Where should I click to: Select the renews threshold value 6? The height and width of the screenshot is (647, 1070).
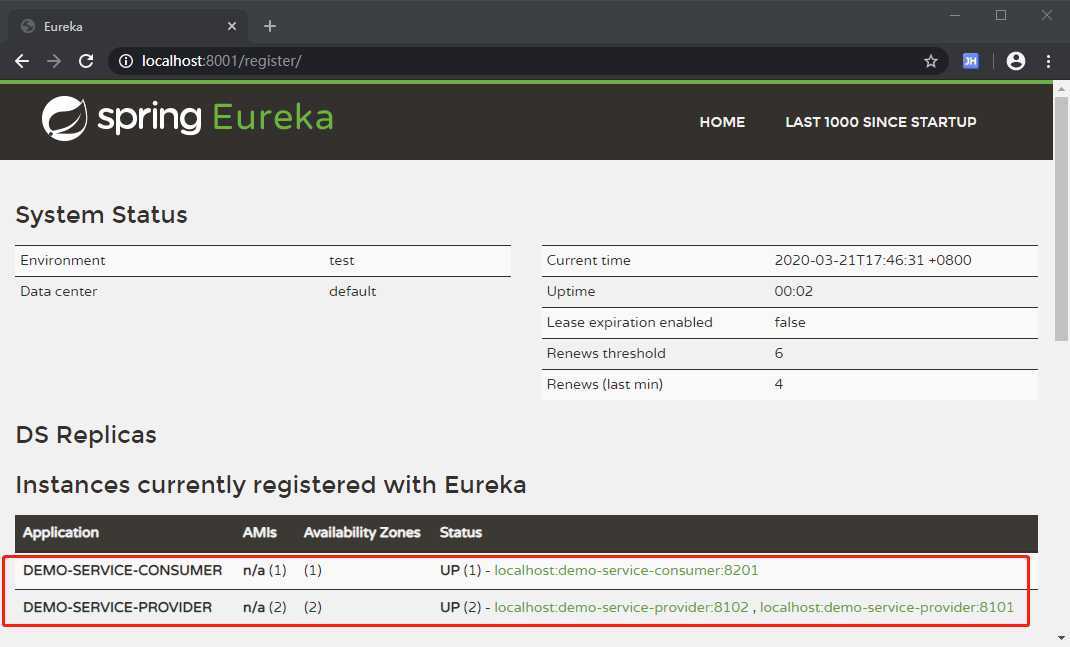tap(779, 353)
